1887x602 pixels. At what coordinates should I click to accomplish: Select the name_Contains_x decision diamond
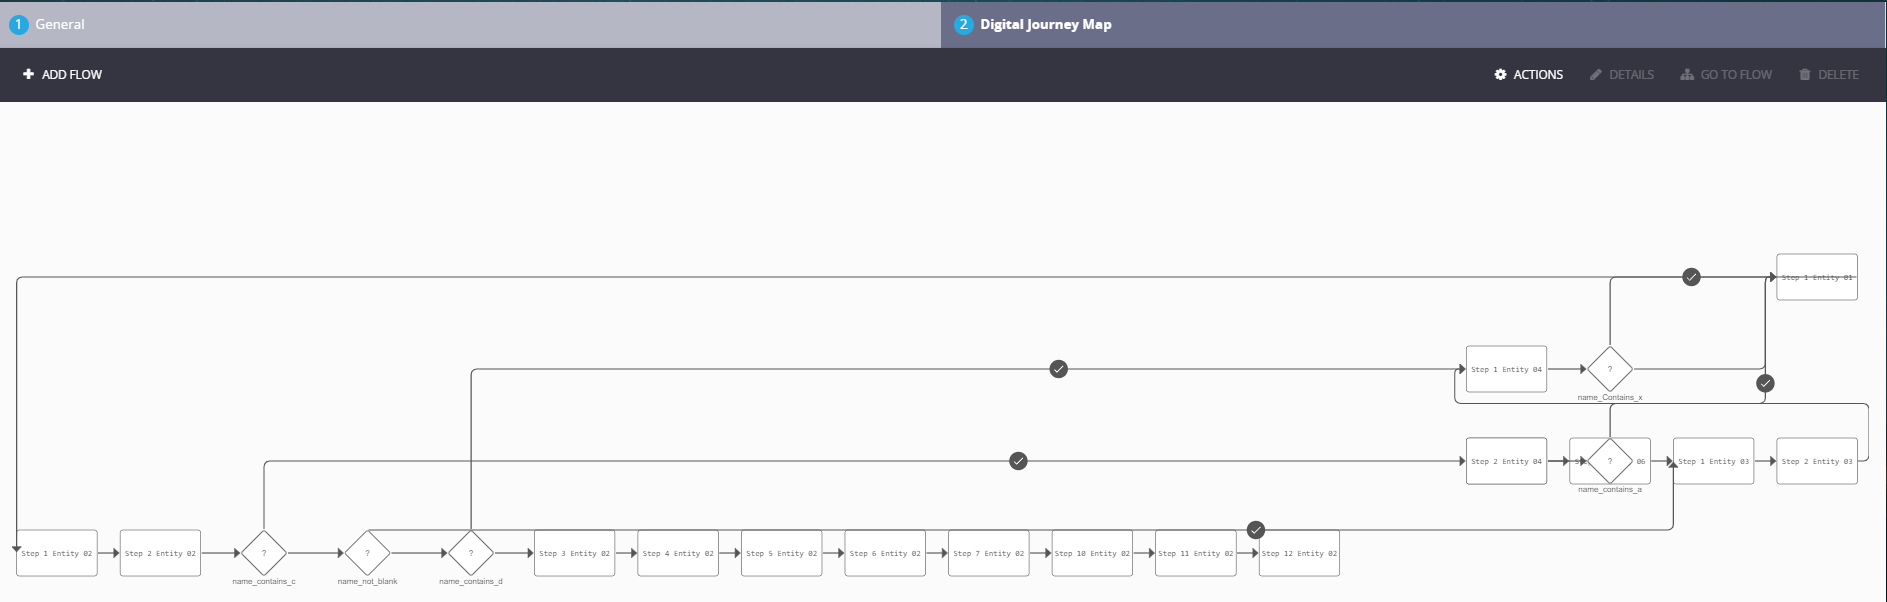click(x=1610, y=369)
